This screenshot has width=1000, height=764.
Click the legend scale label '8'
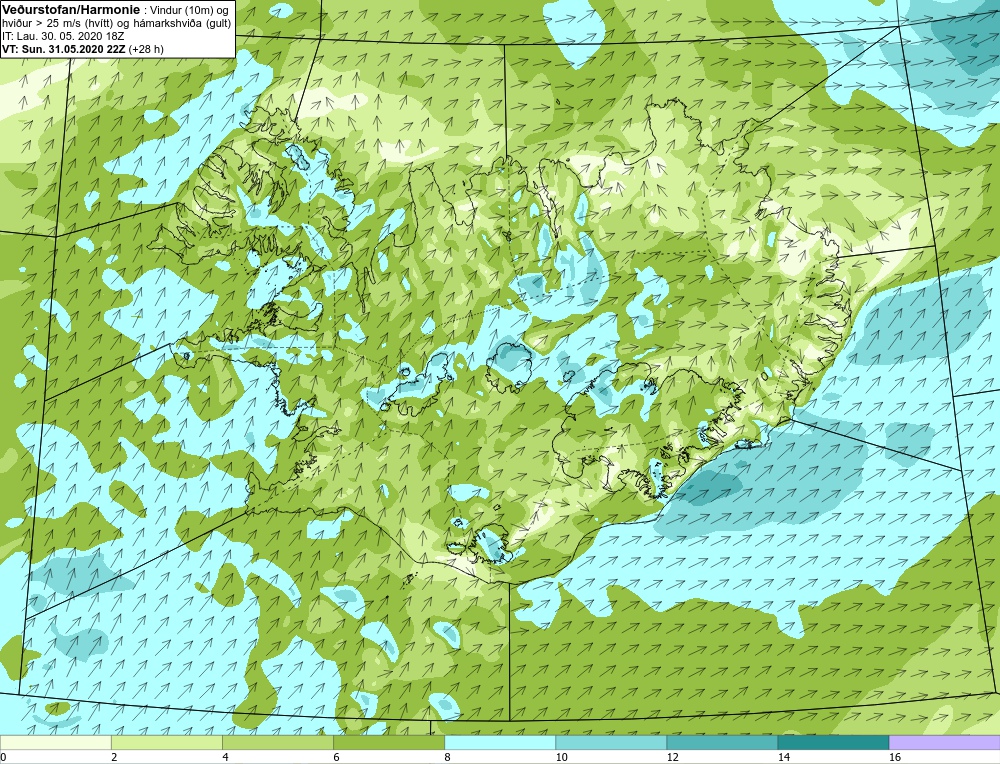[x=447, y=757]
